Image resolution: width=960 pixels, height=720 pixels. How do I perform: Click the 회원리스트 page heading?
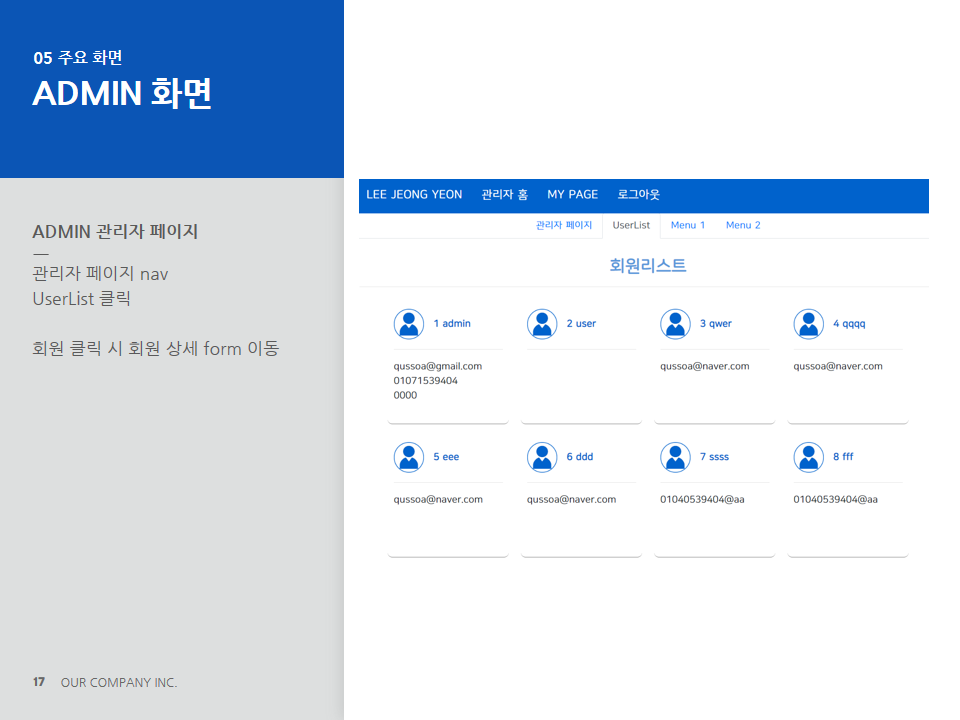647,266
